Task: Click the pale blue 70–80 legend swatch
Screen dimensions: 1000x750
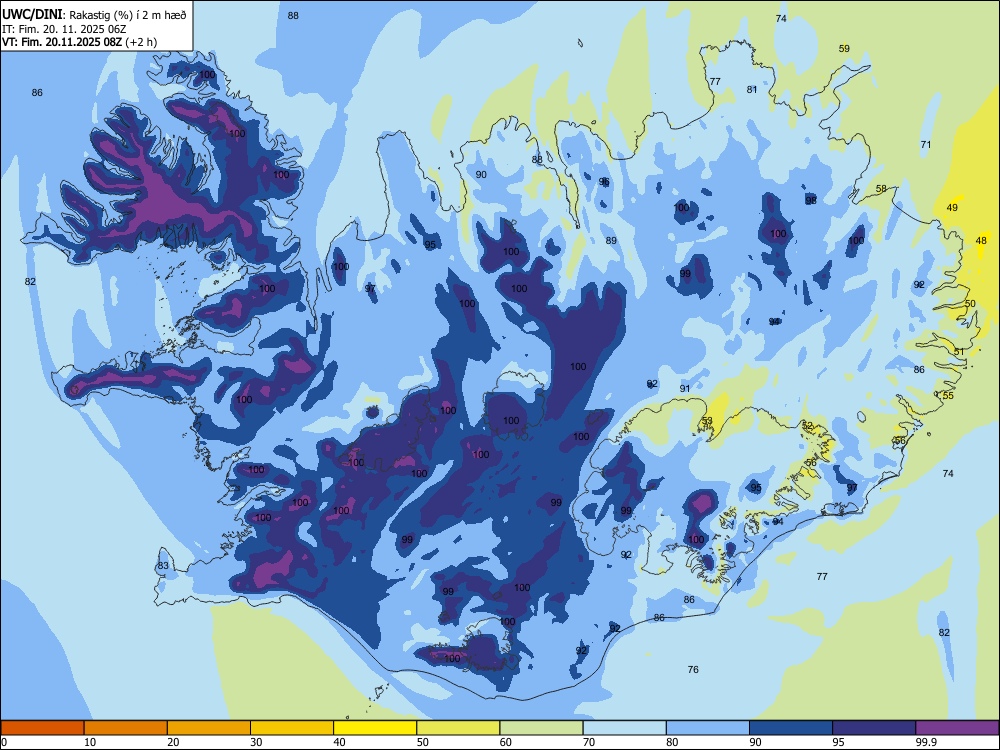Action: coord(624,728)
